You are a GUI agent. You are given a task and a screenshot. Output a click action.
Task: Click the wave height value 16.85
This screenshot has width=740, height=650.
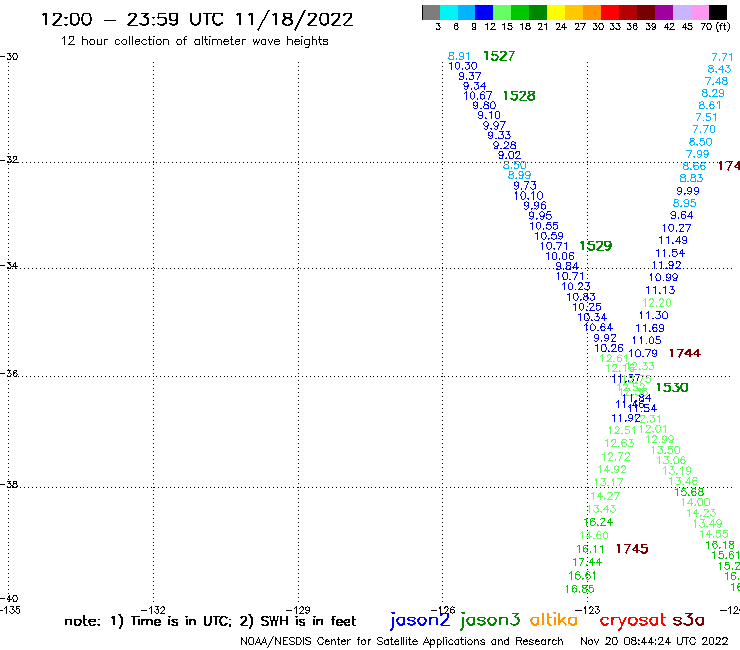click(x=580, y=589)
